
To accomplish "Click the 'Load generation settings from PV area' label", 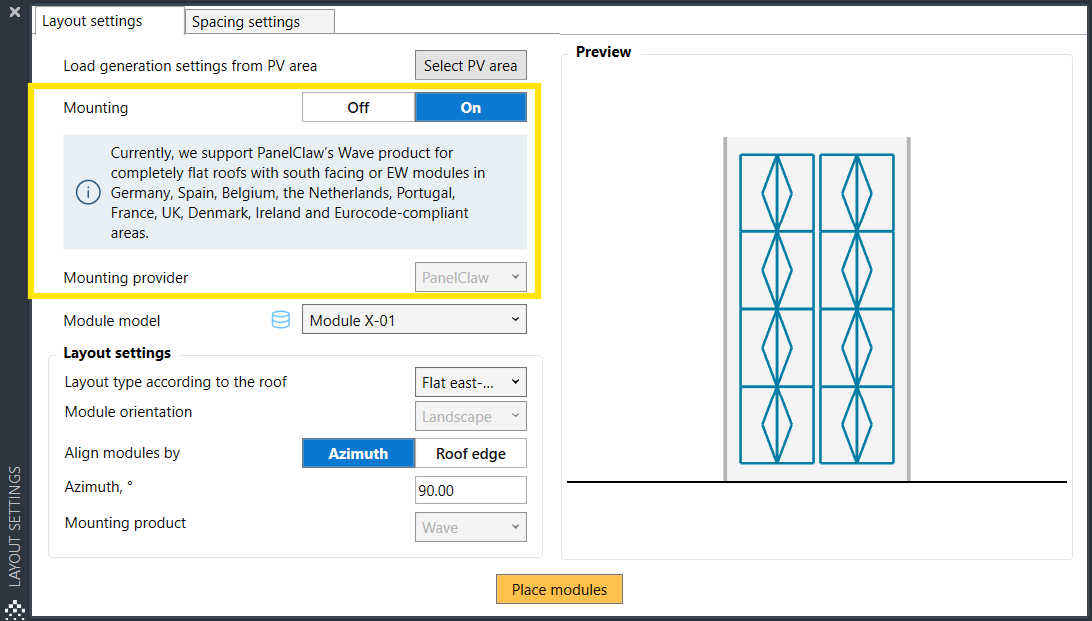I will (x=190, y=66).
